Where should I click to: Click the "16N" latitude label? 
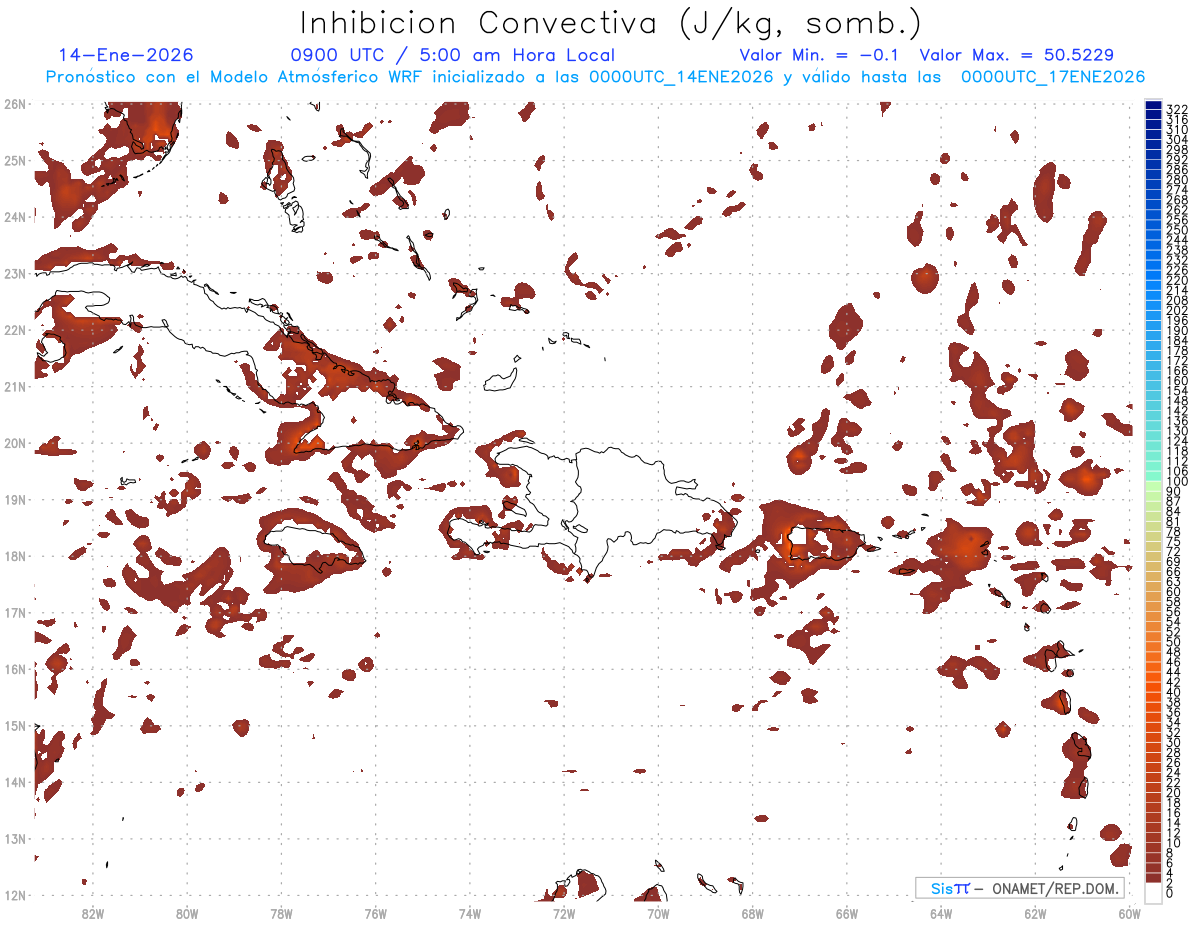14,669
